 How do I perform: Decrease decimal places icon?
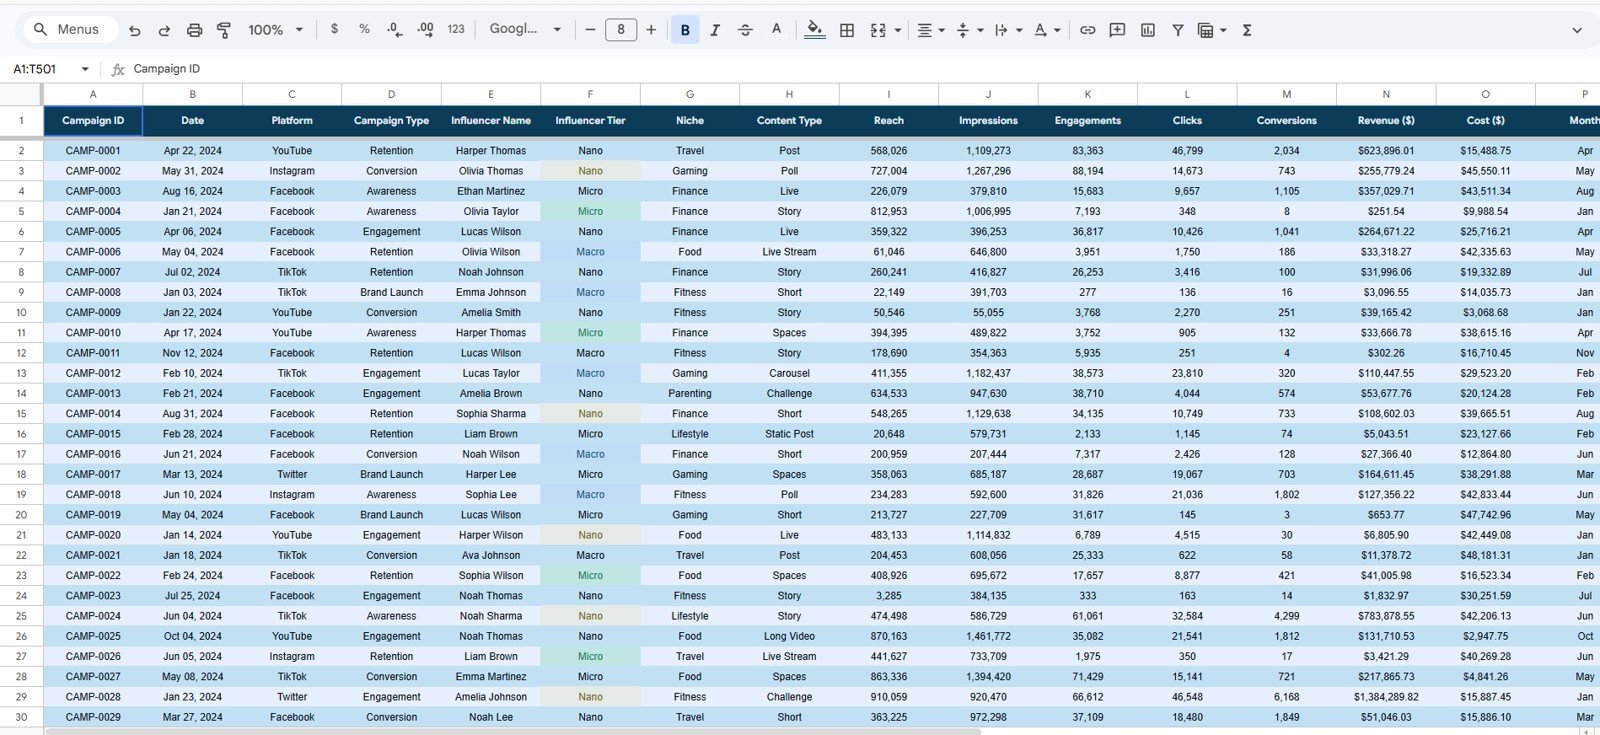point(395,30)
